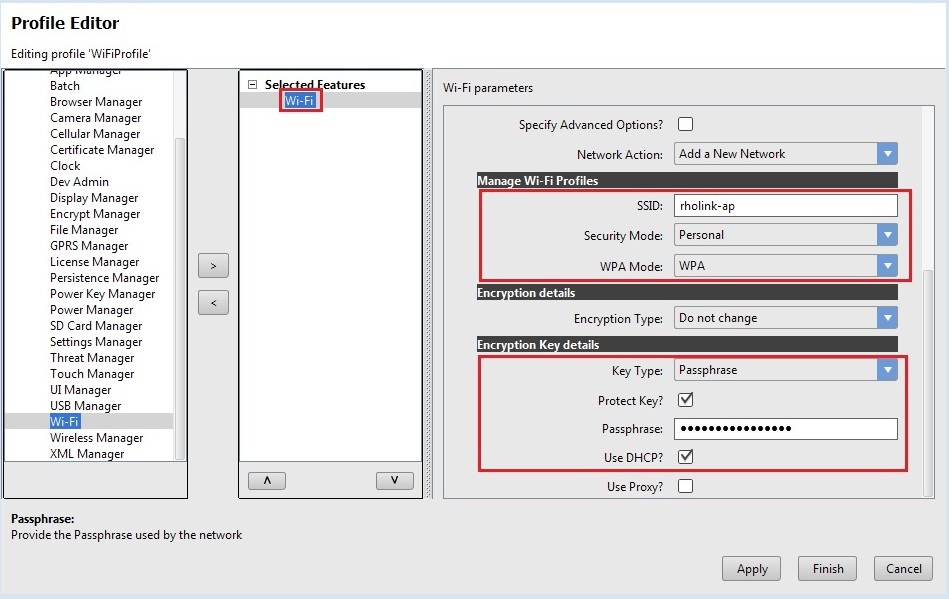Move selected feature down with V button

coord(394,480)
